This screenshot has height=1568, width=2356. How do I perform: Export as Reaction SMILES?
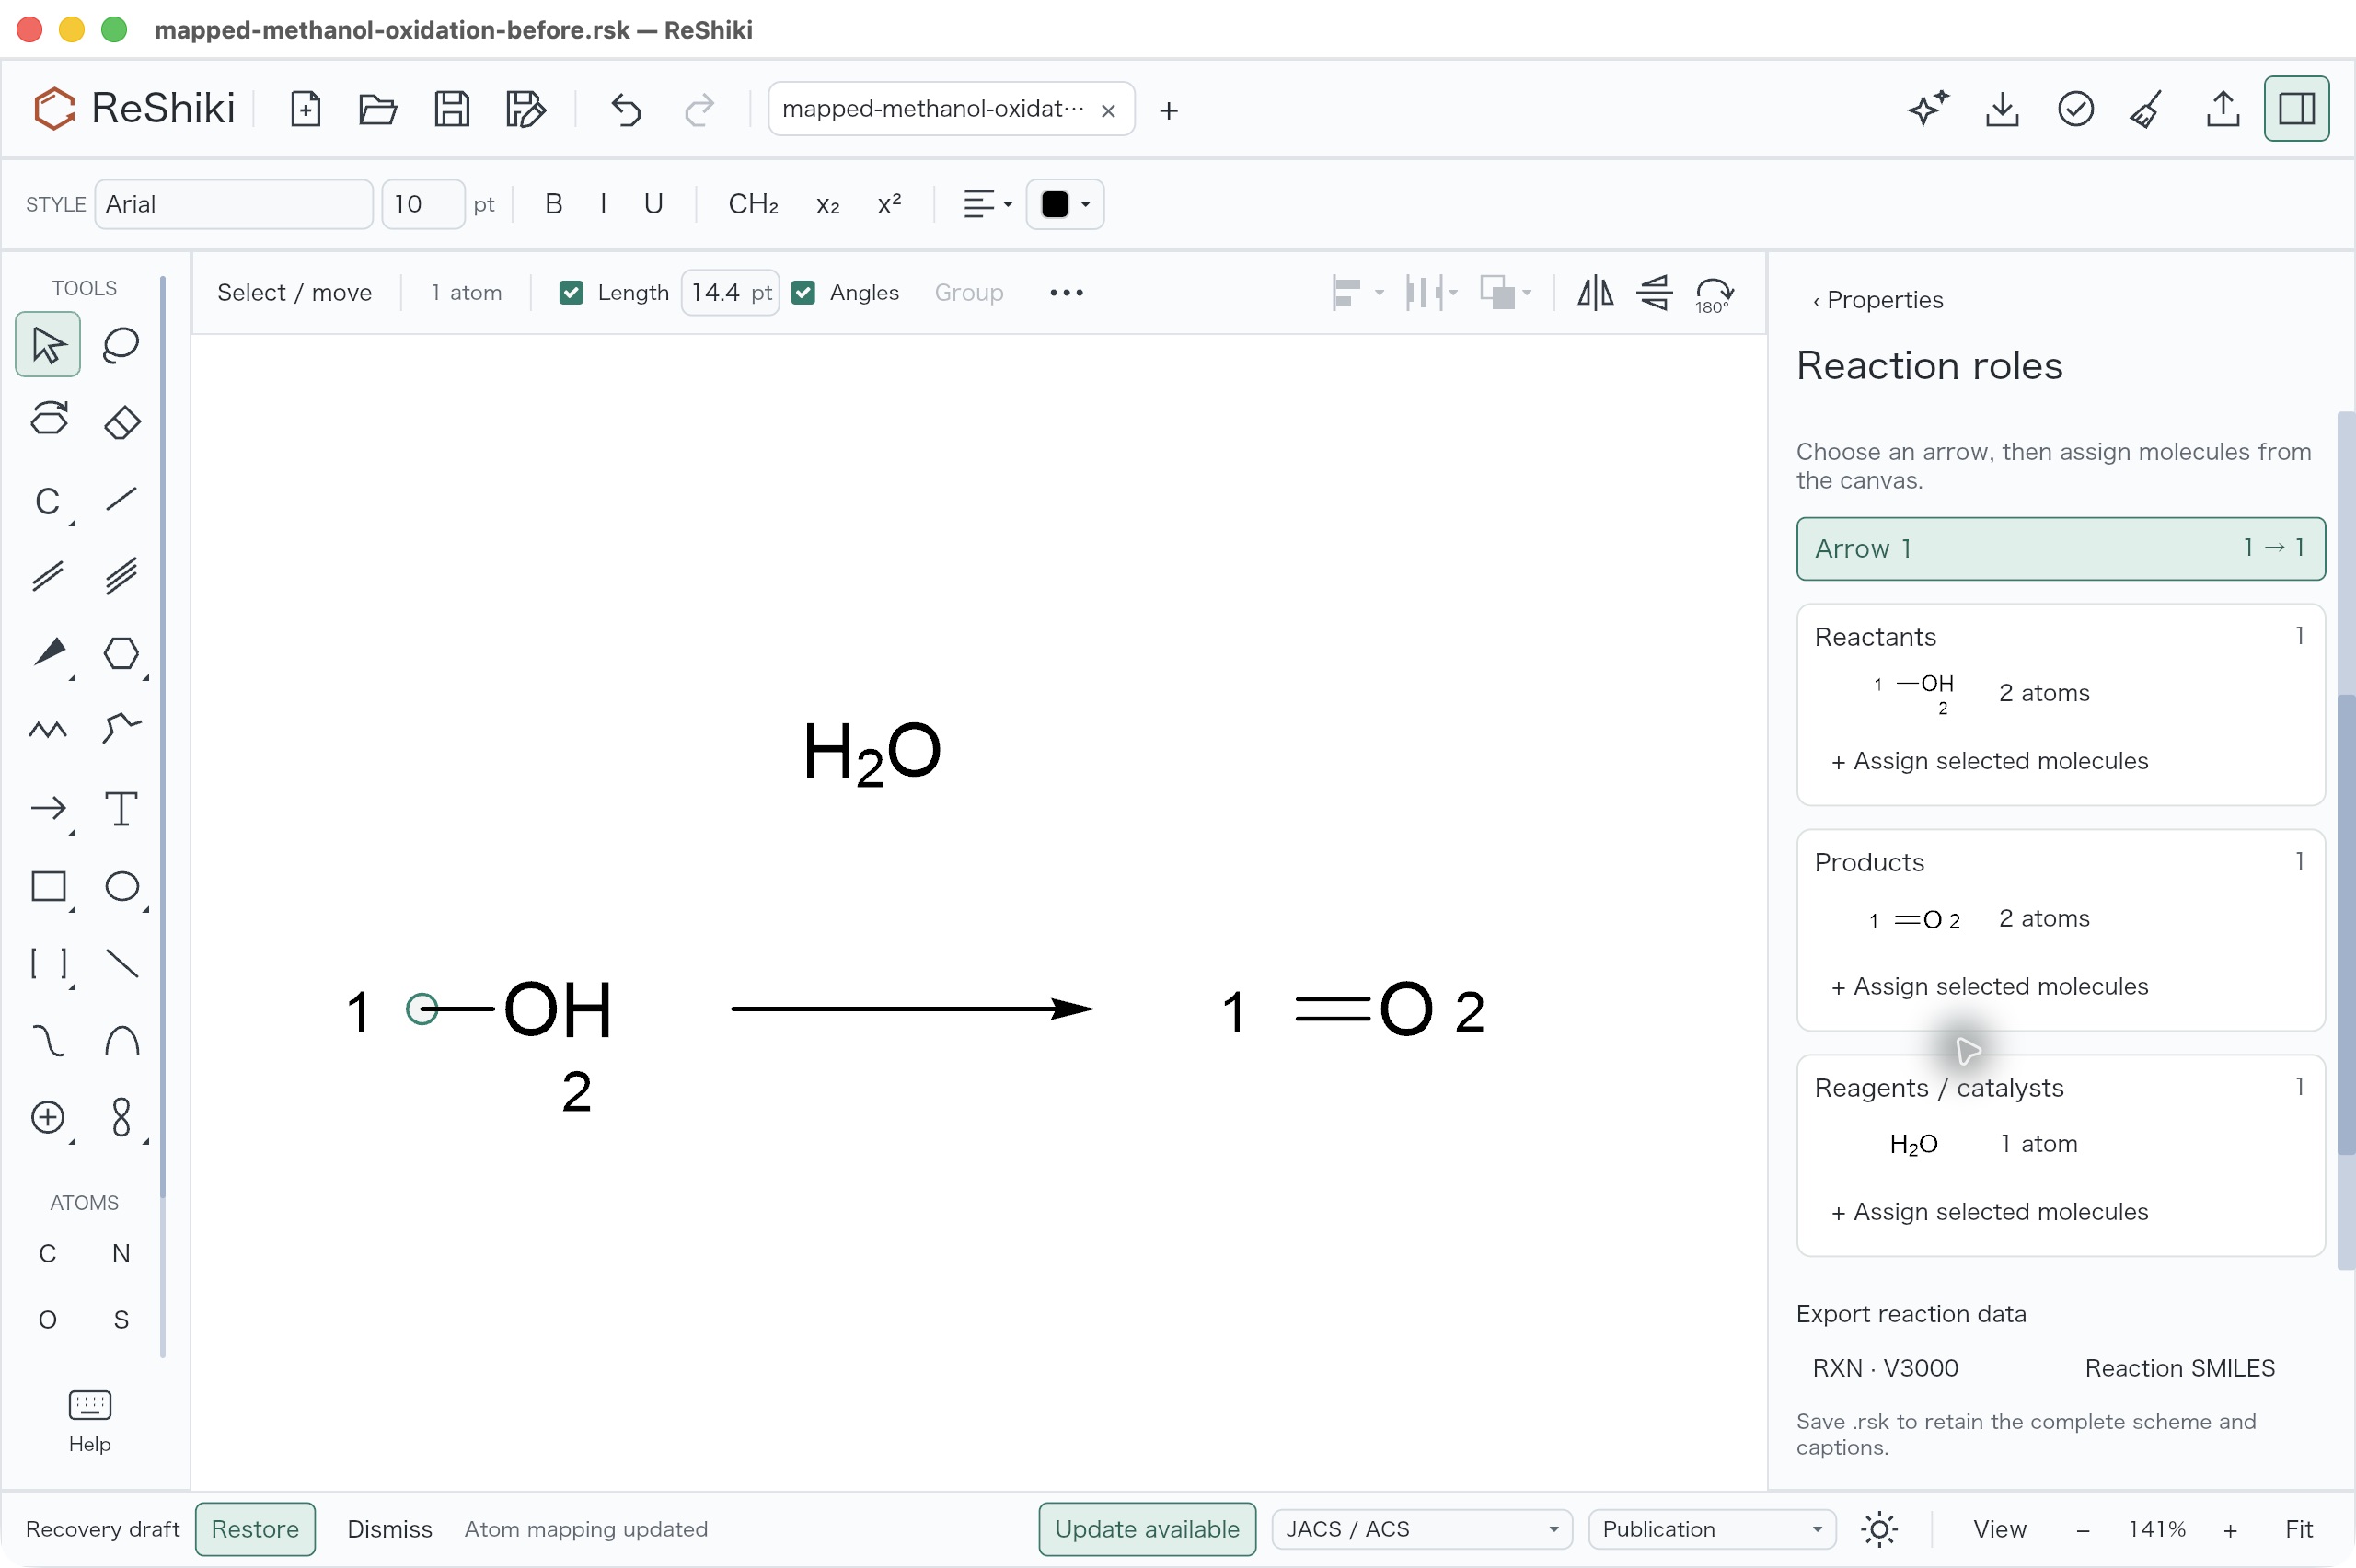tap(2179, 1368)
